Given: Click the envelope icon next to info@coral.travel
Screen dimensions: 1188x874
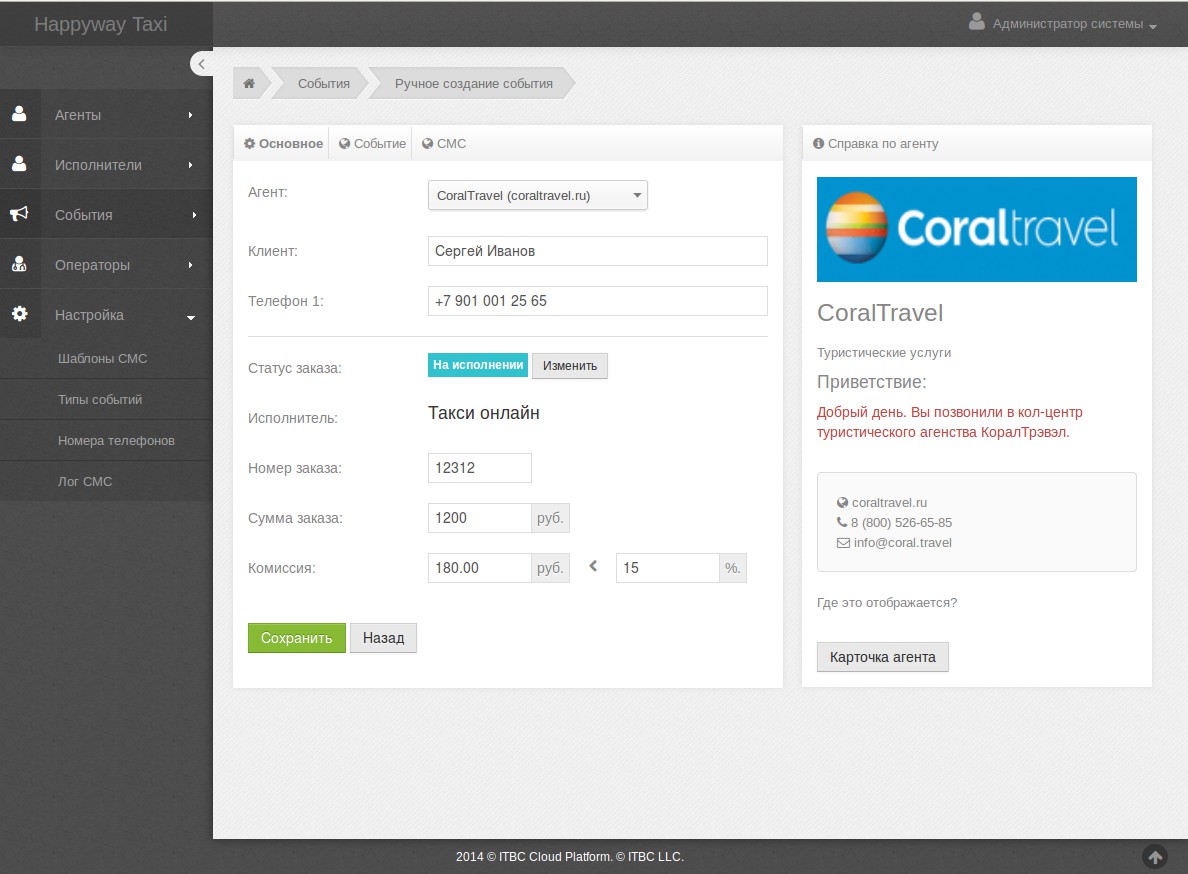Looking at the screenshot, I should tap(843, 542).
